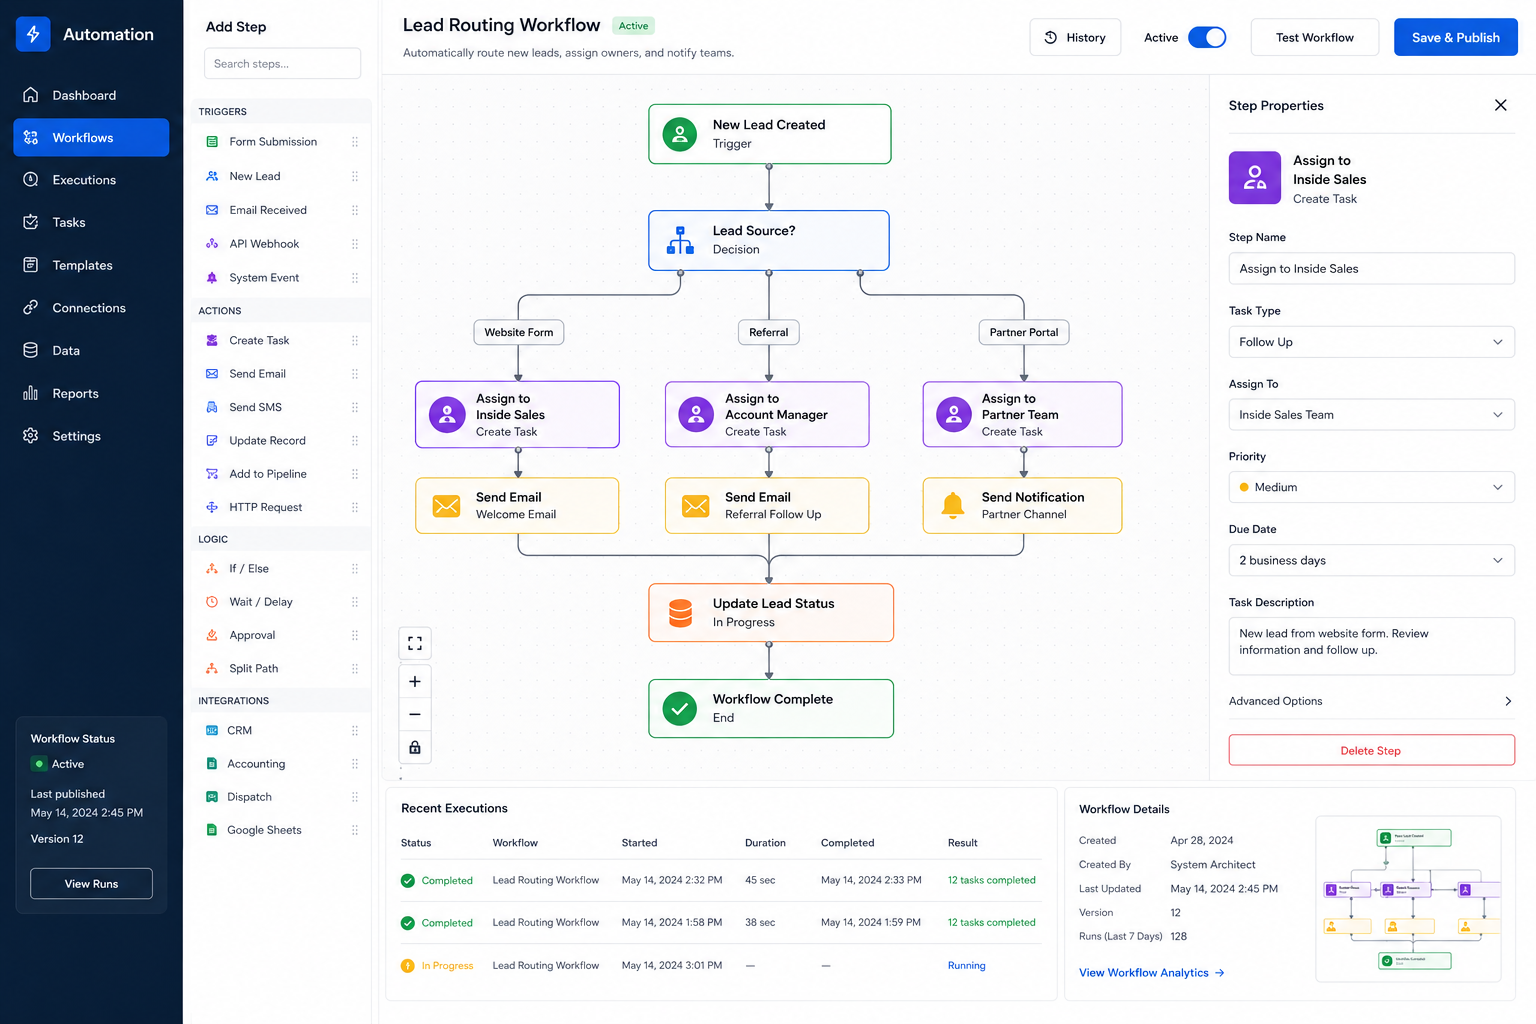Click the In Progress execution status
Screen dimensions: 1536x1024
437,966
